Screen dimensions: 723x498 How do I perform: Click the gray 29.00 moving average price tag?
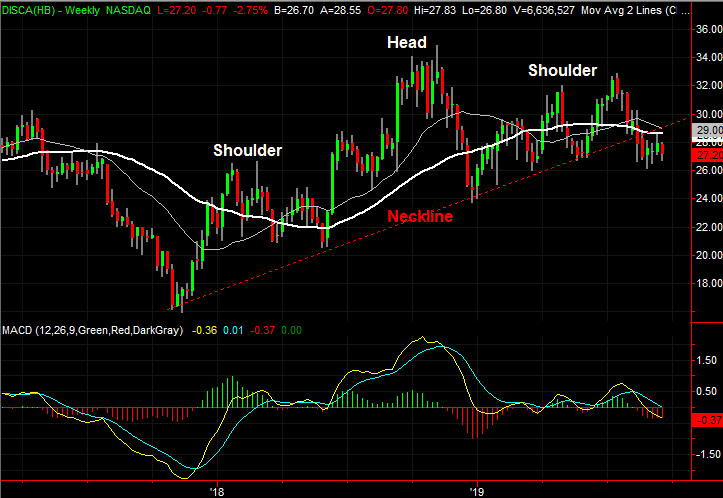coord(708,130)
